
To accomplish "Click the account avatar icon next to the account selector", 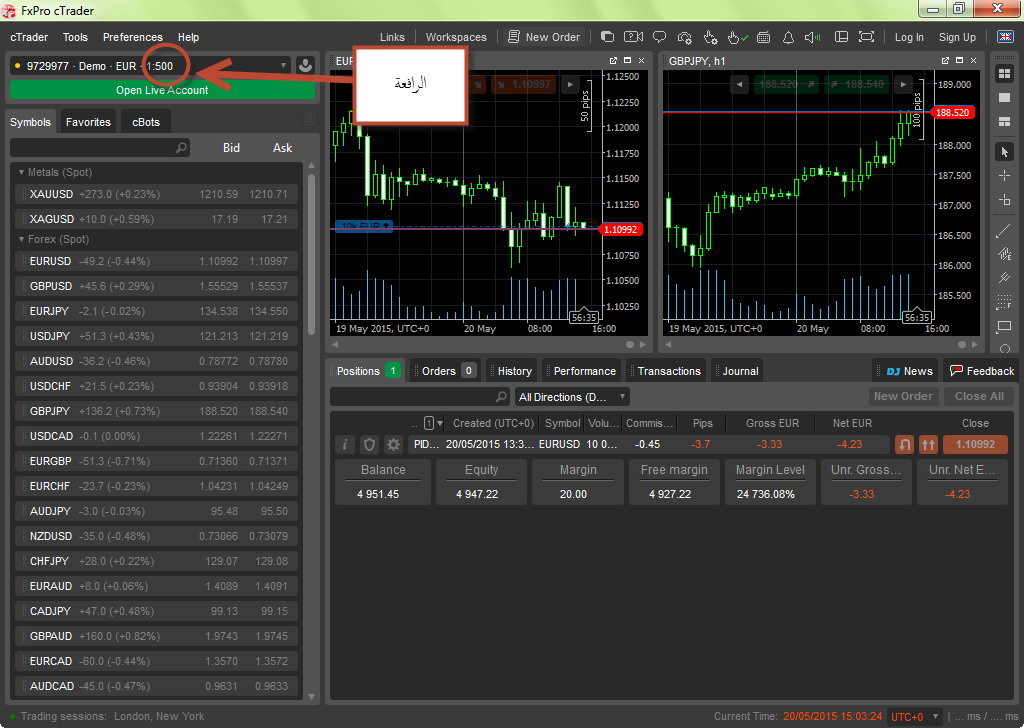I will pos(305,66).
